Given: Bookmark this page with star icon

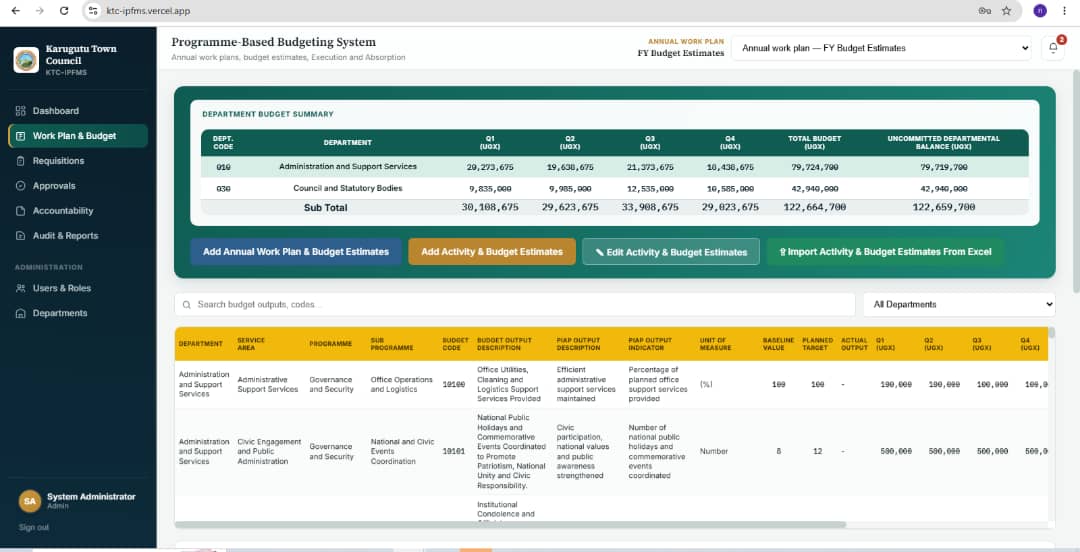Looking at the screenshot, I should coord(1006,10).
